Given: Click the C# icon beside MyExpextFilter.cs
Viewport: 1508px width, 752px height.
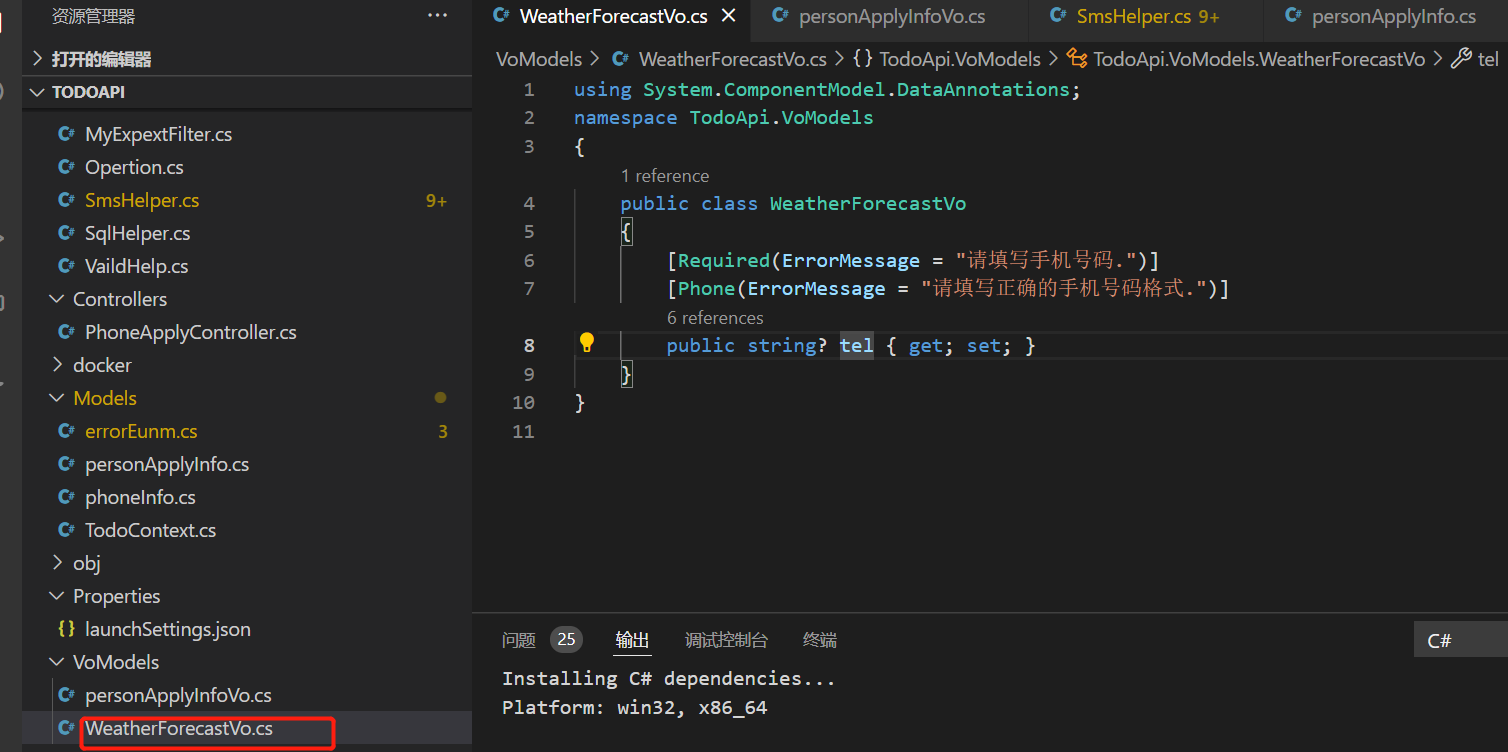Looking at the screenshot, I should coord(66,134).
